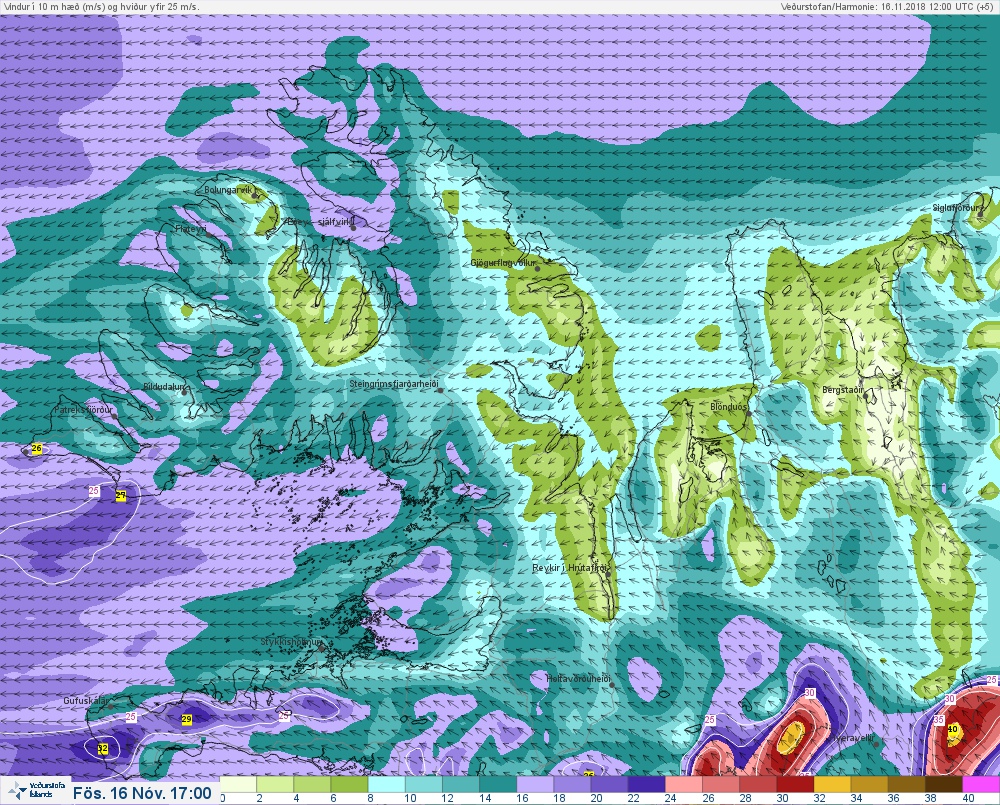The image size is (1000, 805).
Task: Click the legend scale value 20
Action: click(x=596, y=798)
